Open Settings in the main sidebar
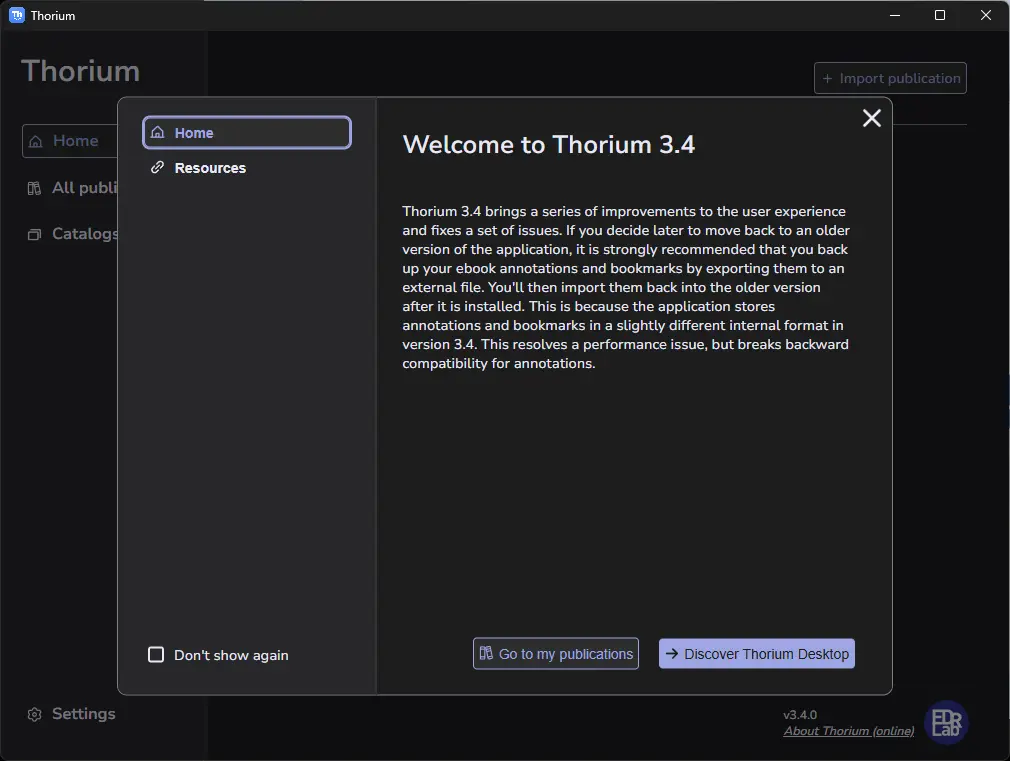Image resolution: width=1010 pixels, height=761 pixels. point(71,714)
